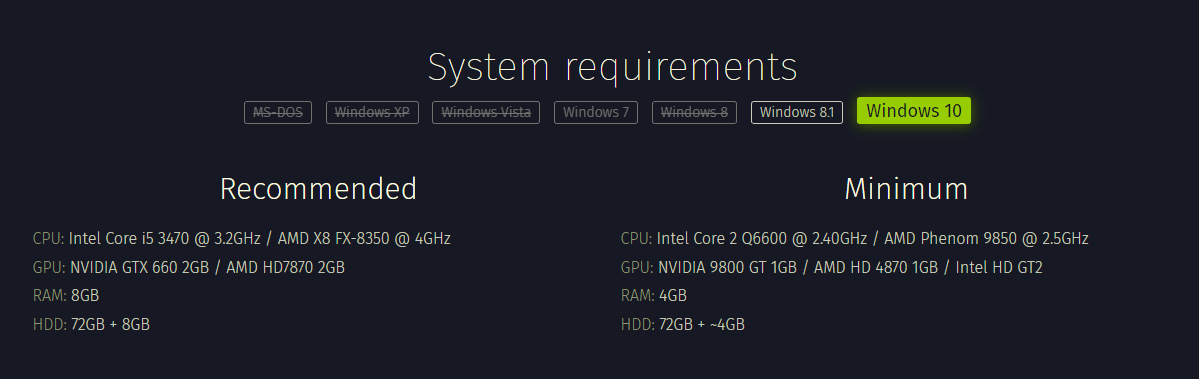This screenshot has width=1199, height=379.
Task: Click the Minimum heading
Action: (x=906, y=189)
